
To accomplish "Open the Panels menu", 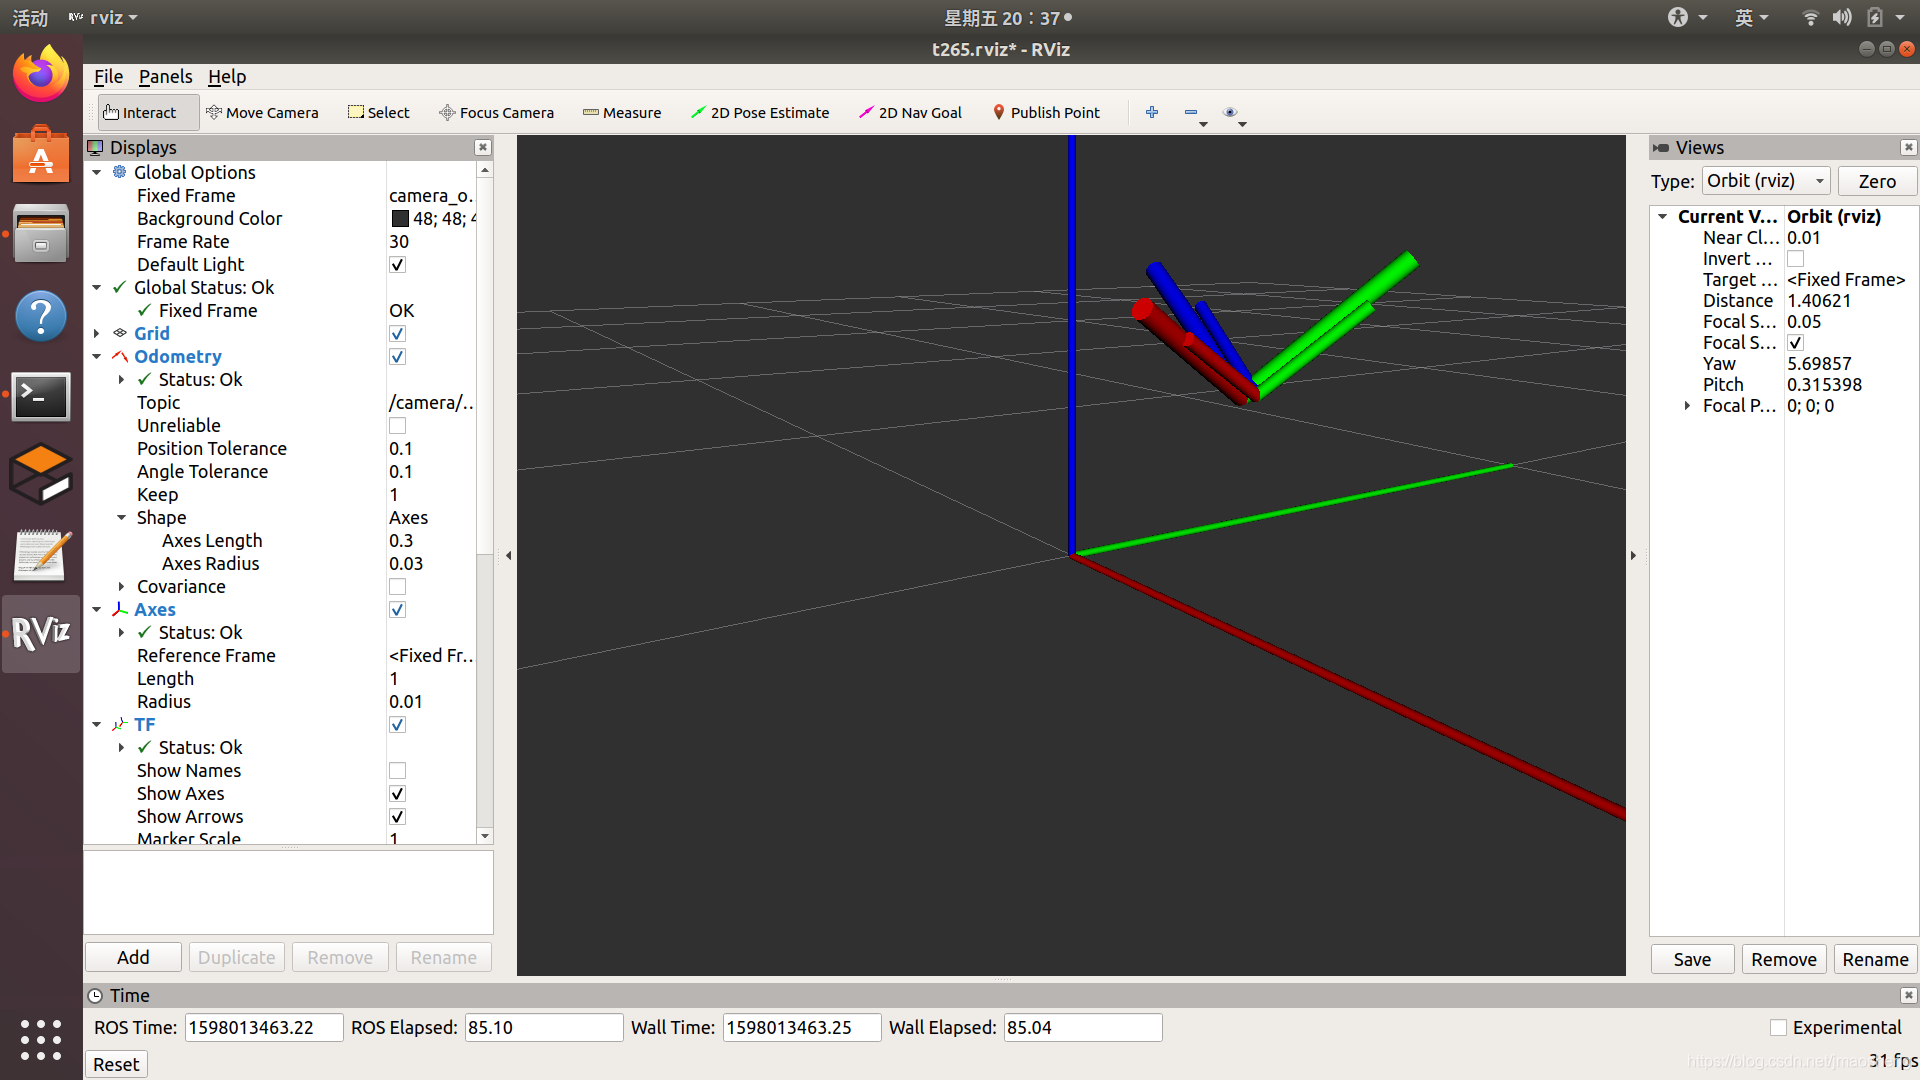I will (x=164, y=75).
